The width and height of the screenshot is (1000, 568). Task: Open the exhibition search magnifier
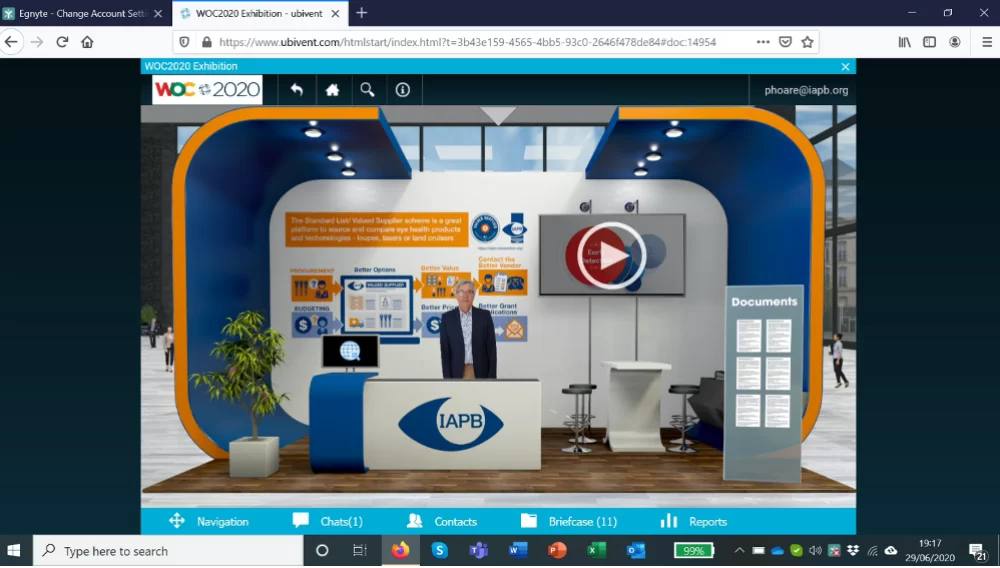pos(367,90)
